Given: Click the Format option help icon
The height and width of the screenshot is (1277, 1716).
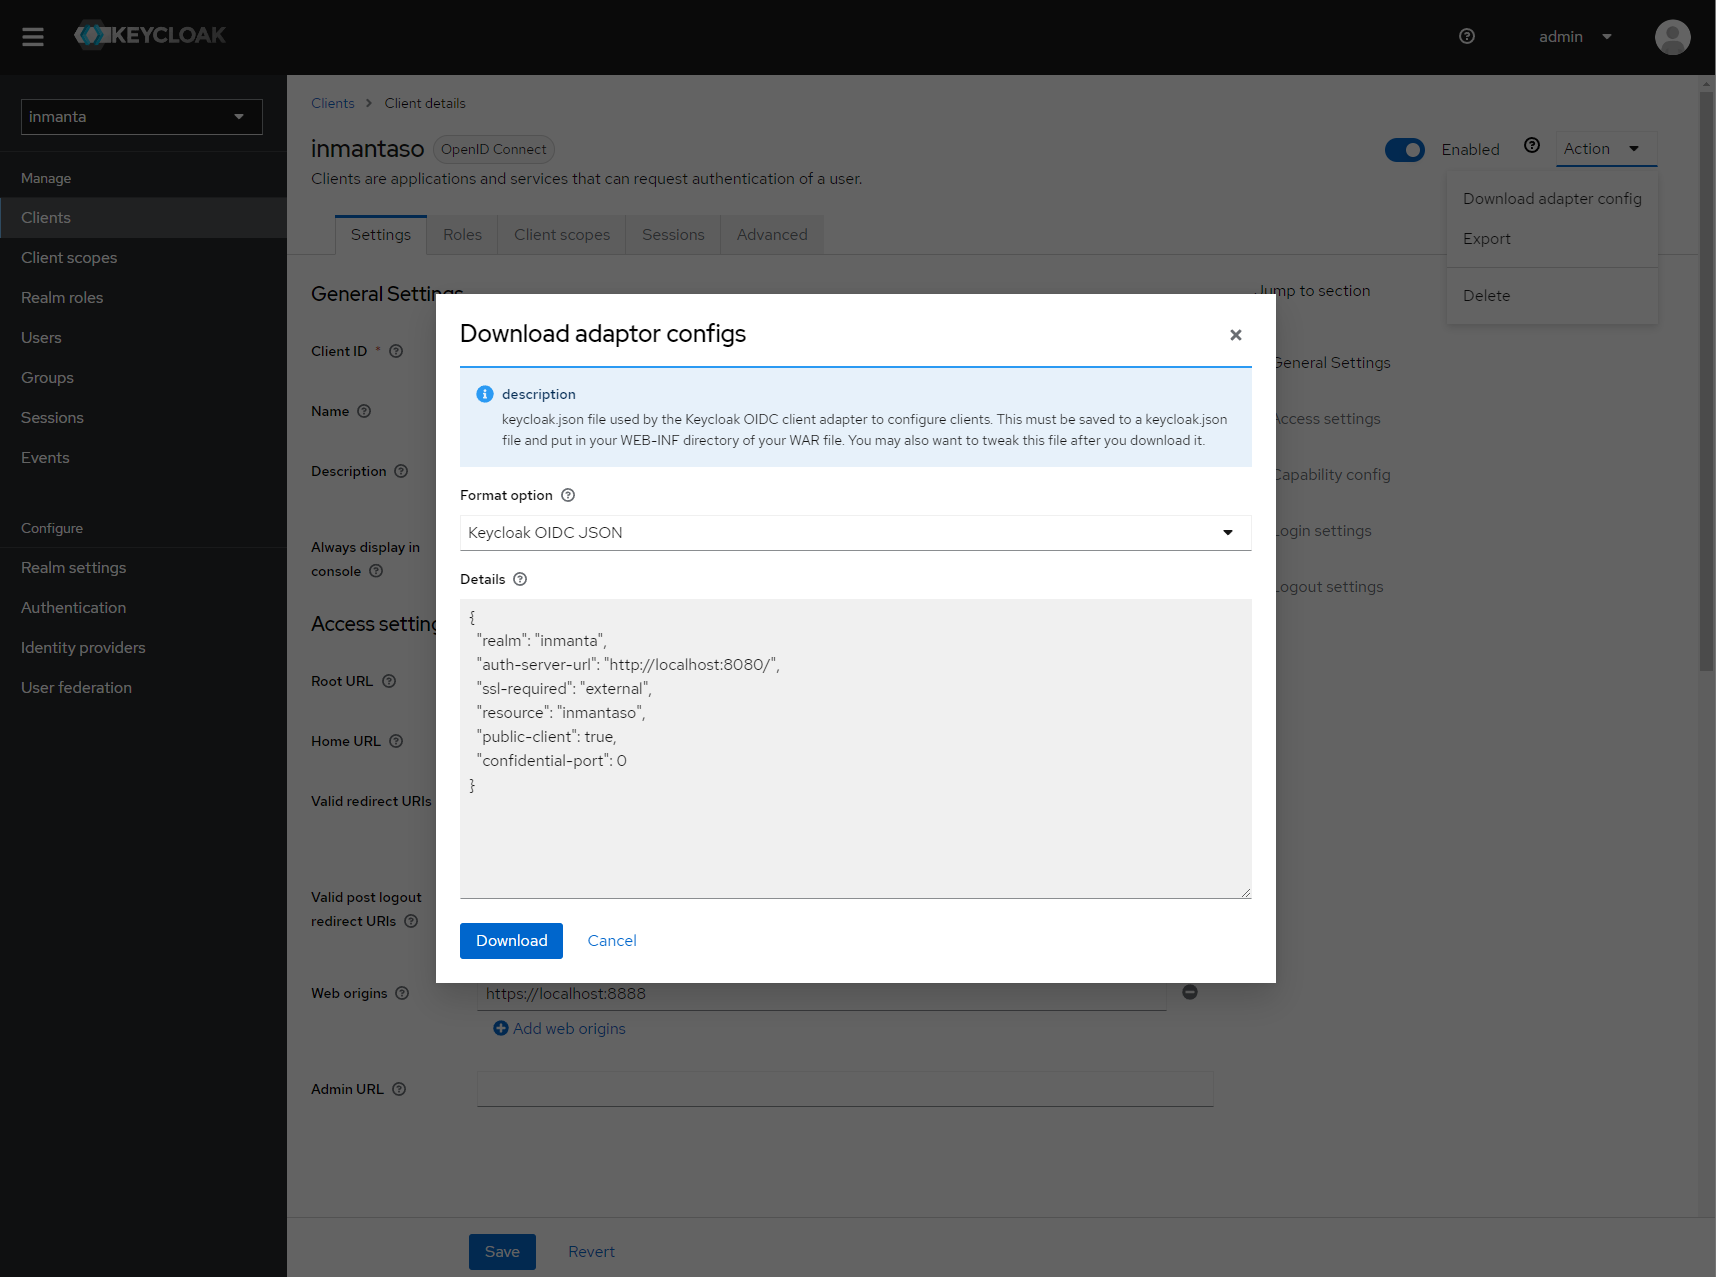Looking at the screenshot, I should pyautogui.click(x=568, y=496).
